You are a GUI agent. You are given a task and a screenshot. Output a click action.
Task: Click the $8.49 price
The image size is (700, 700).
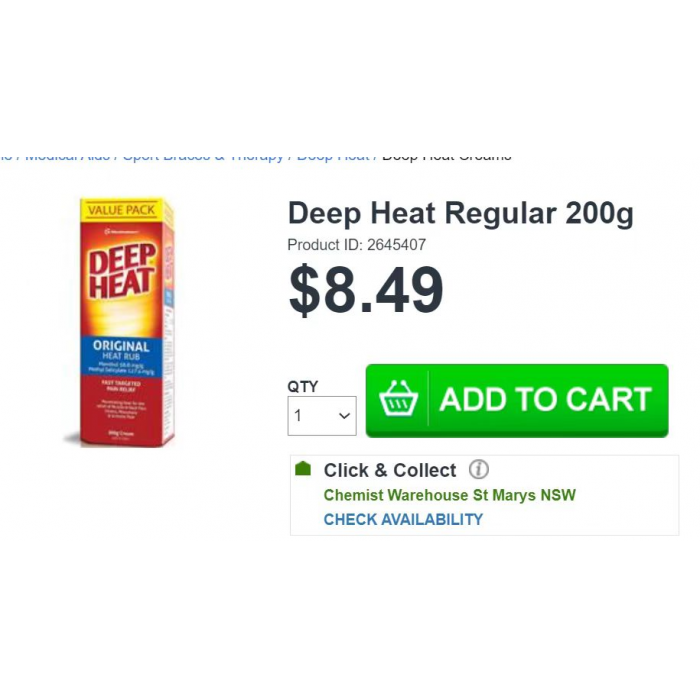tap(366, 289)
